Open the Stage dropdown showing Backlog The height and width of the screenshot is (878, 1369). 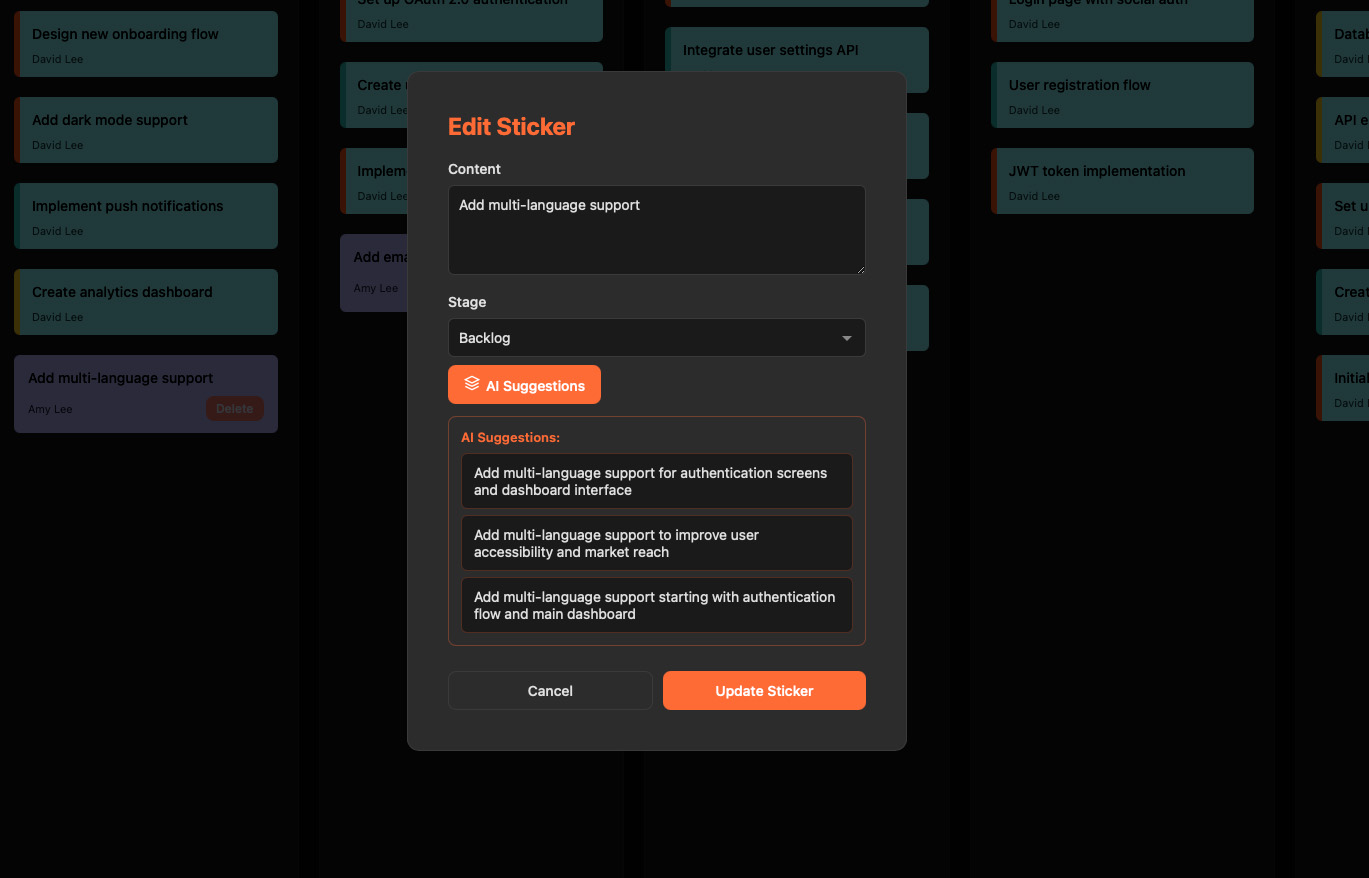(x=656, y=337)
